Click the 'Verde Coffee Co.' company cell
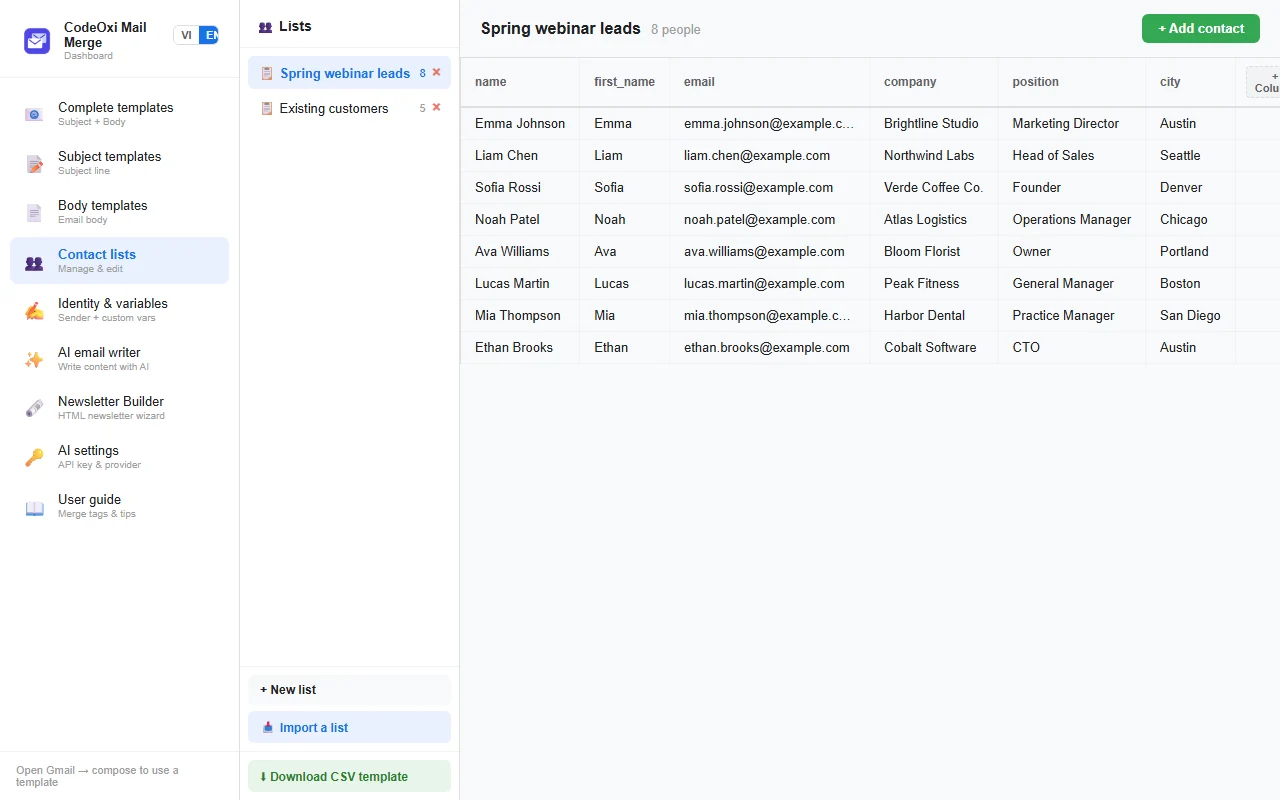The width and height of the screenshot is (1280, 800). click(x=934, y=187)
